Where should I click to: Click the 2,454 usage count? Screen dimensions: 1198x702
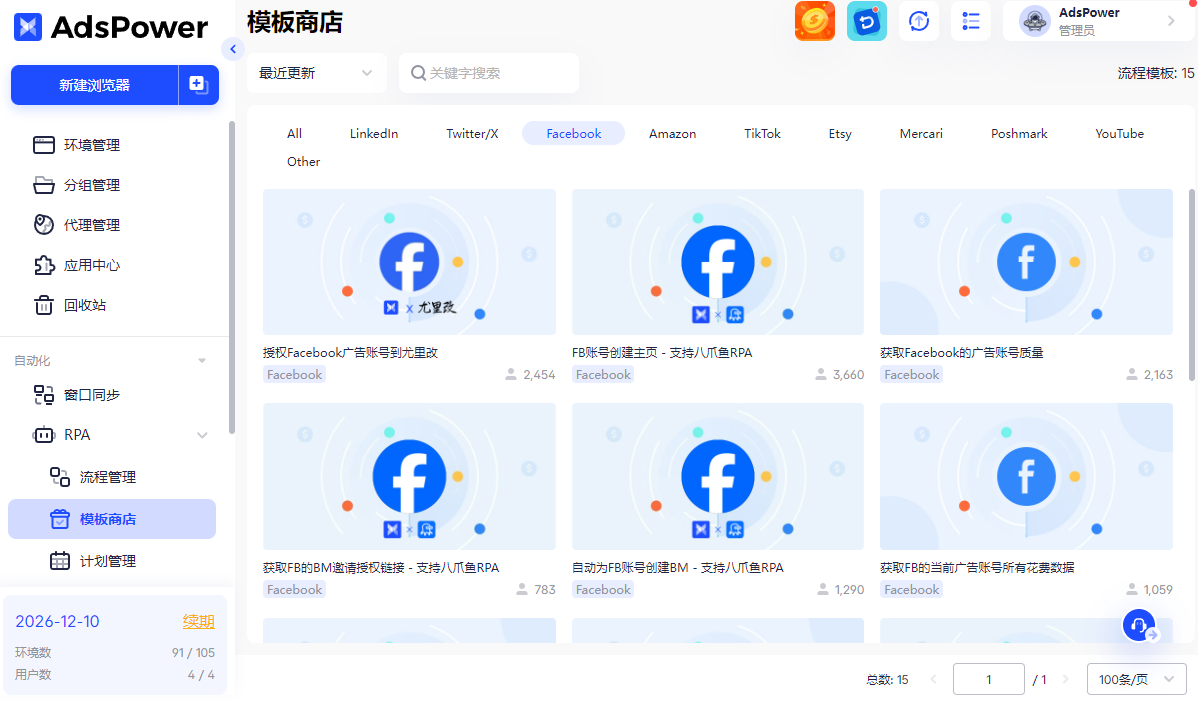[539, 375]
